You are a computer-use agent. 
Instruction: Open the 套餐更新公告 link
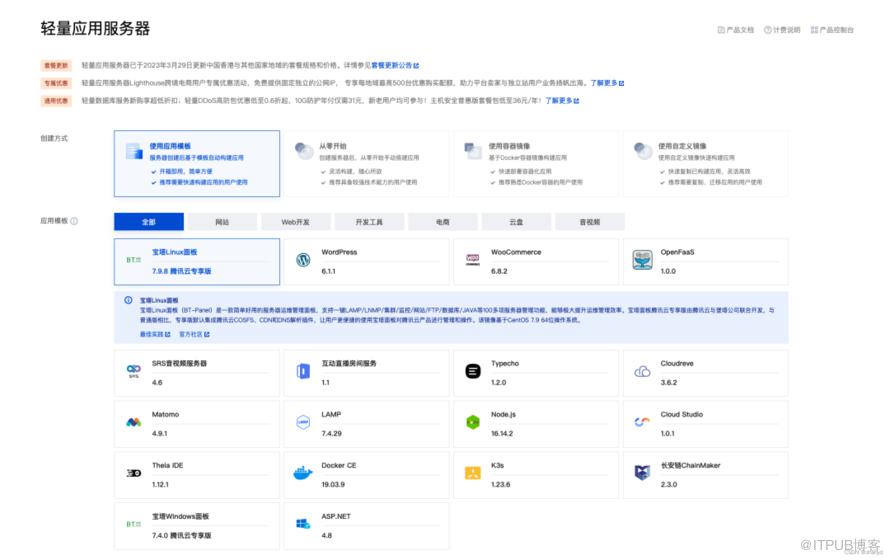[394, 65]
